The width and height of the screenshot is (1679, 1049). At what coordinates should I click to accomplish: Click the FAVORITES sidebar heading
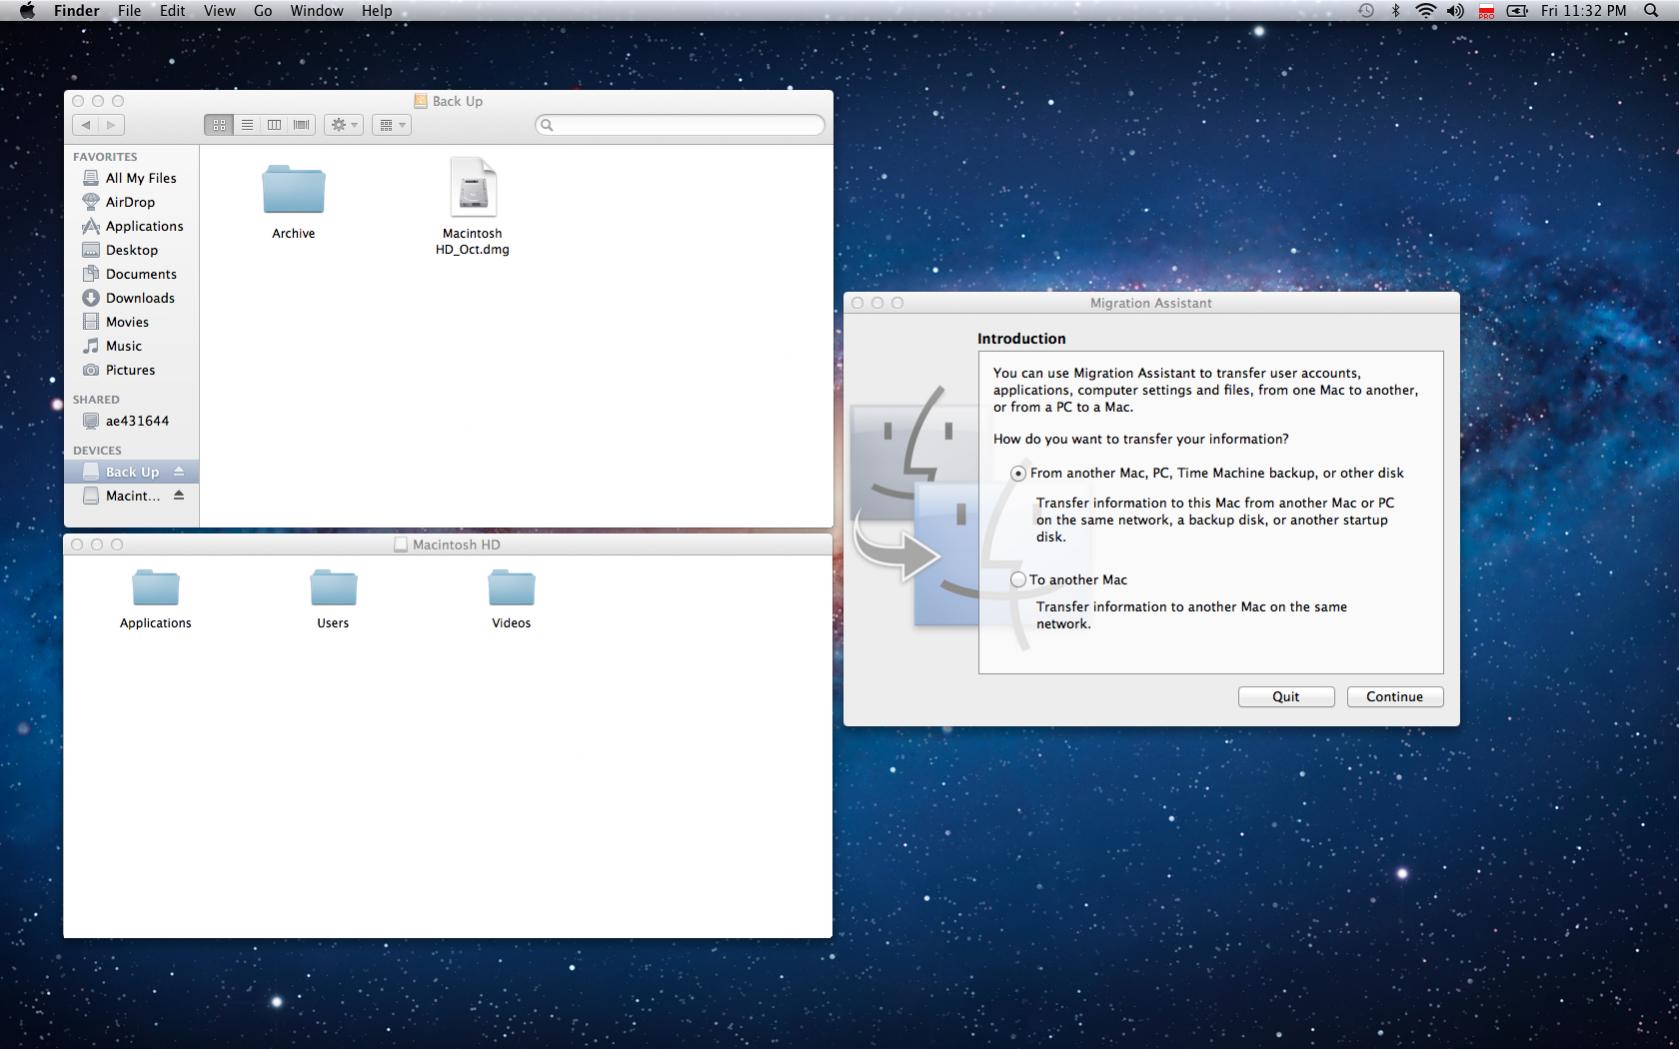[x=105, y=157]
